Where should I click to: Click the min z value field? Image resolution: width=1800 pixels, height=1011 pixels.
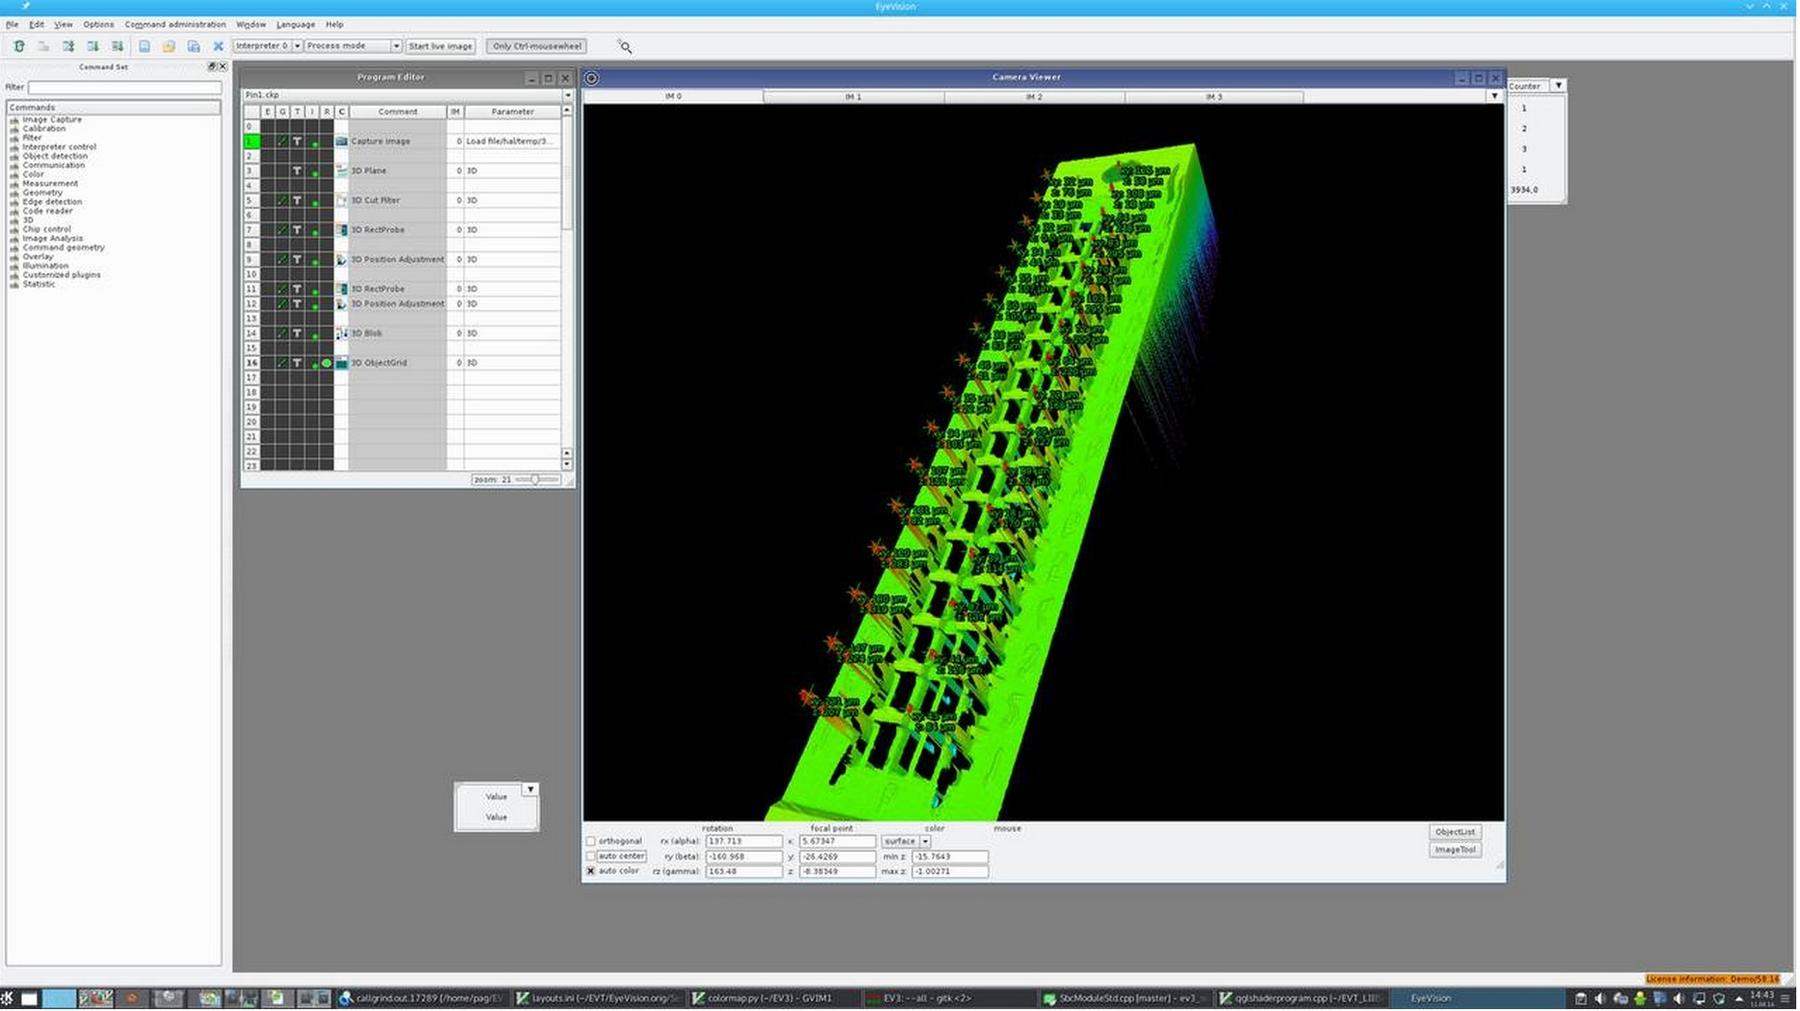pos(950,857)
